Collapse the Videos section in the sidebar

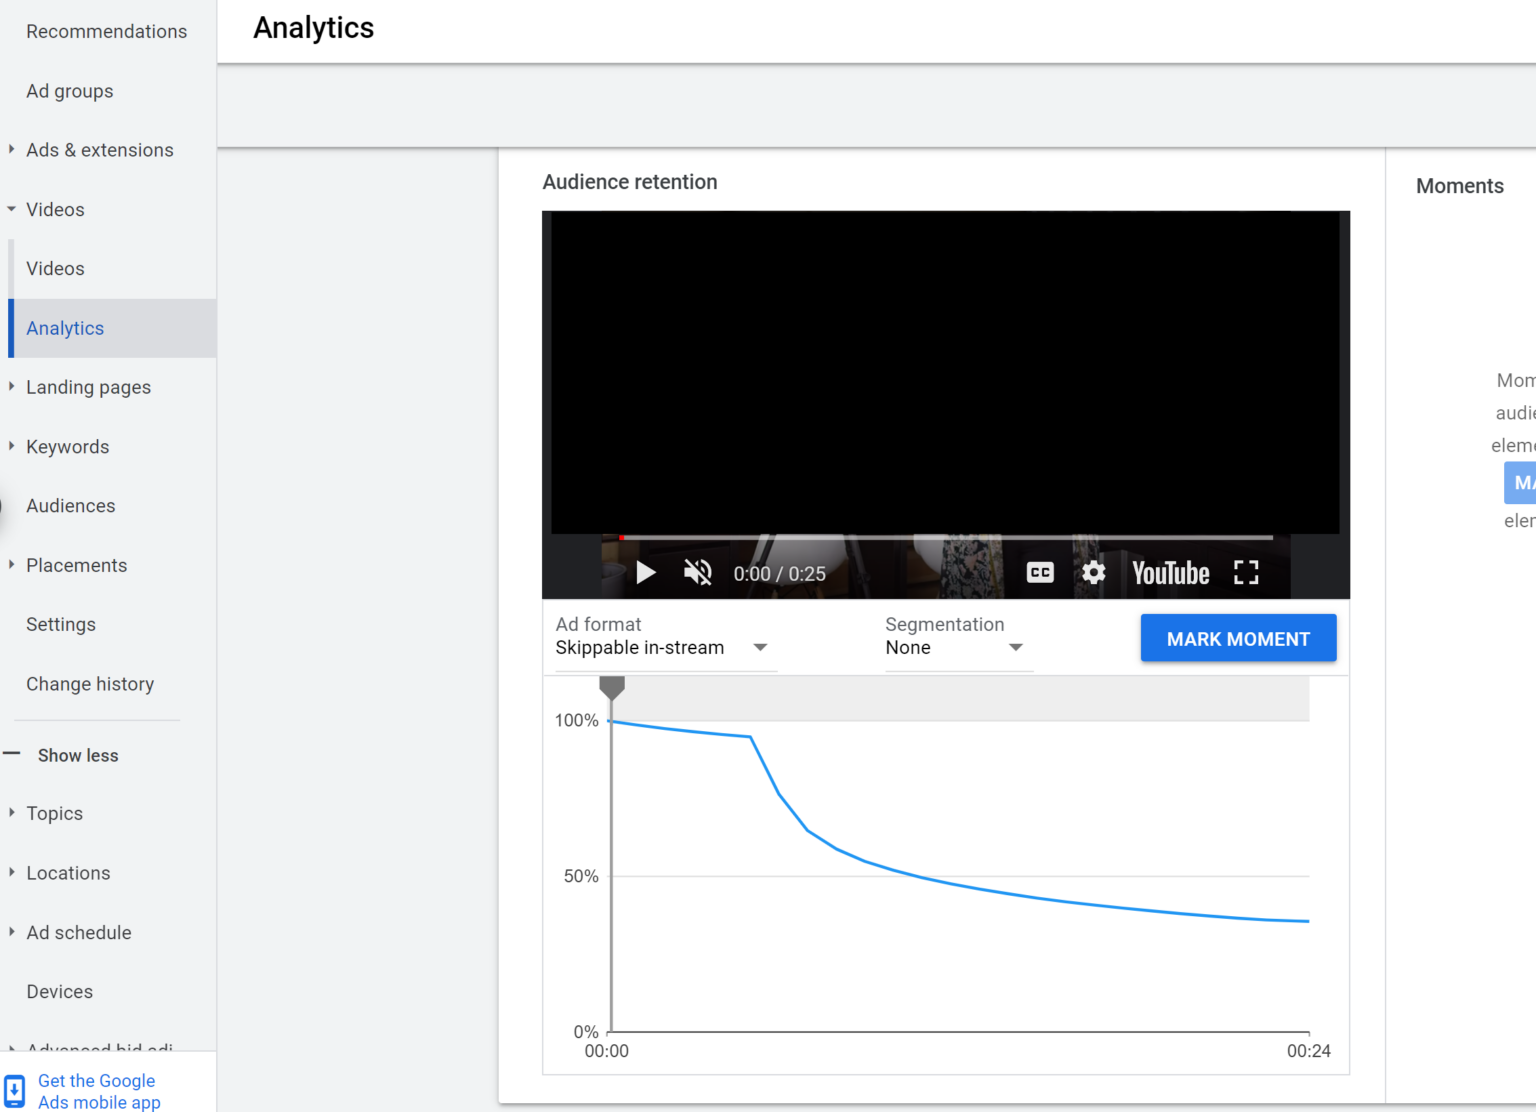(x=10, y=209)
